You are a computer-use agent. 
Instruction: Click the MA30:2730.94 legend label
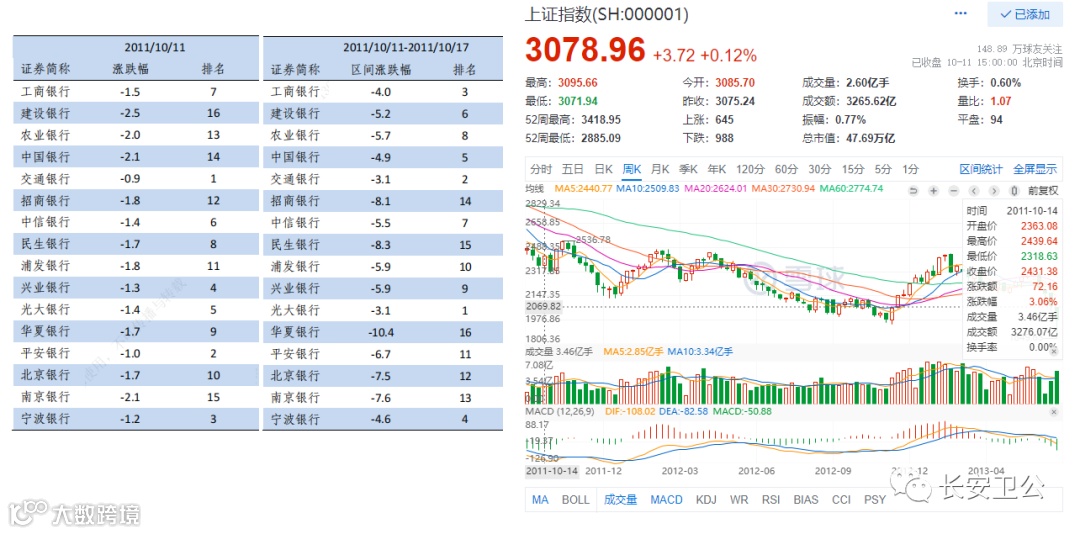pyautogui.click(x=783, y=188)
